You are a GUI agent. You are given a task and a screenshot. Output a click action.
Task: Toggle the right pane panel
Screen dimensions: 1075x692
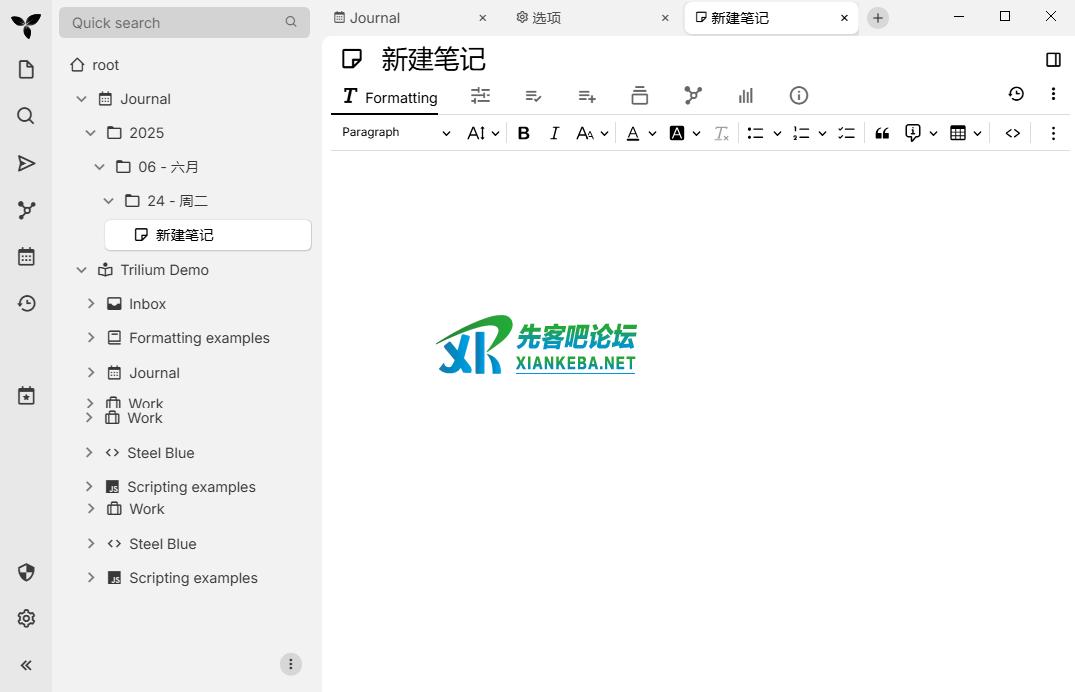tap(1053, 60)
